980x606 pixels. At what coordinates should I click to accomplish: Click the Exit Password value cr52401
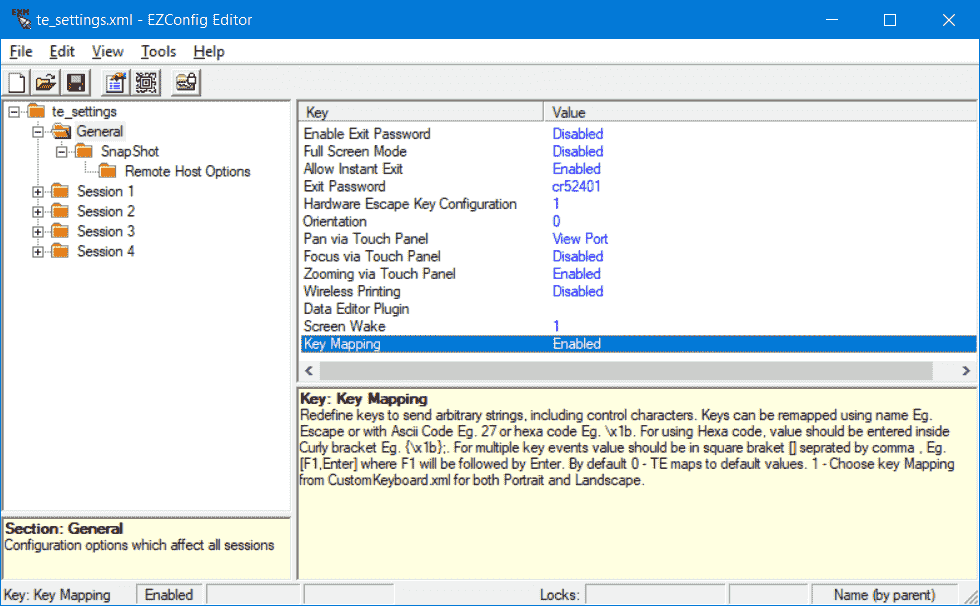tap(578, 186)
